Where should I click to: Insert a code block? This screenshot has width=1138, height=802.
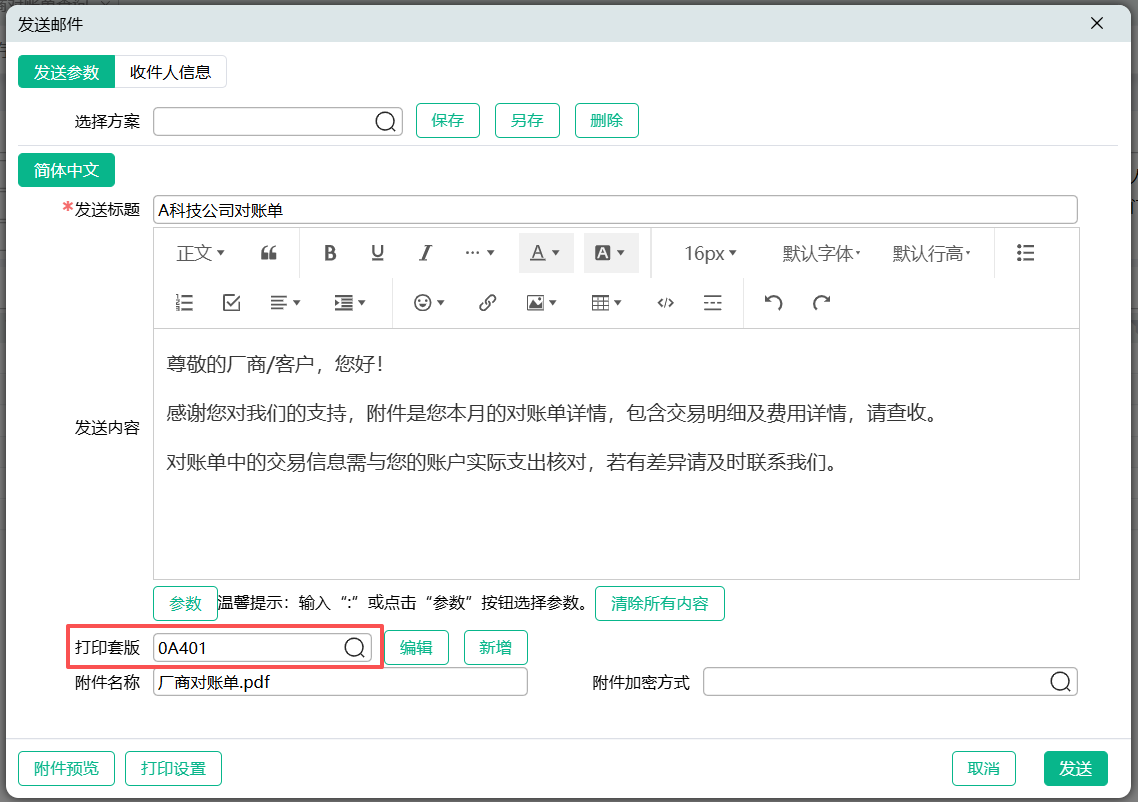click(x=665, y=303)
